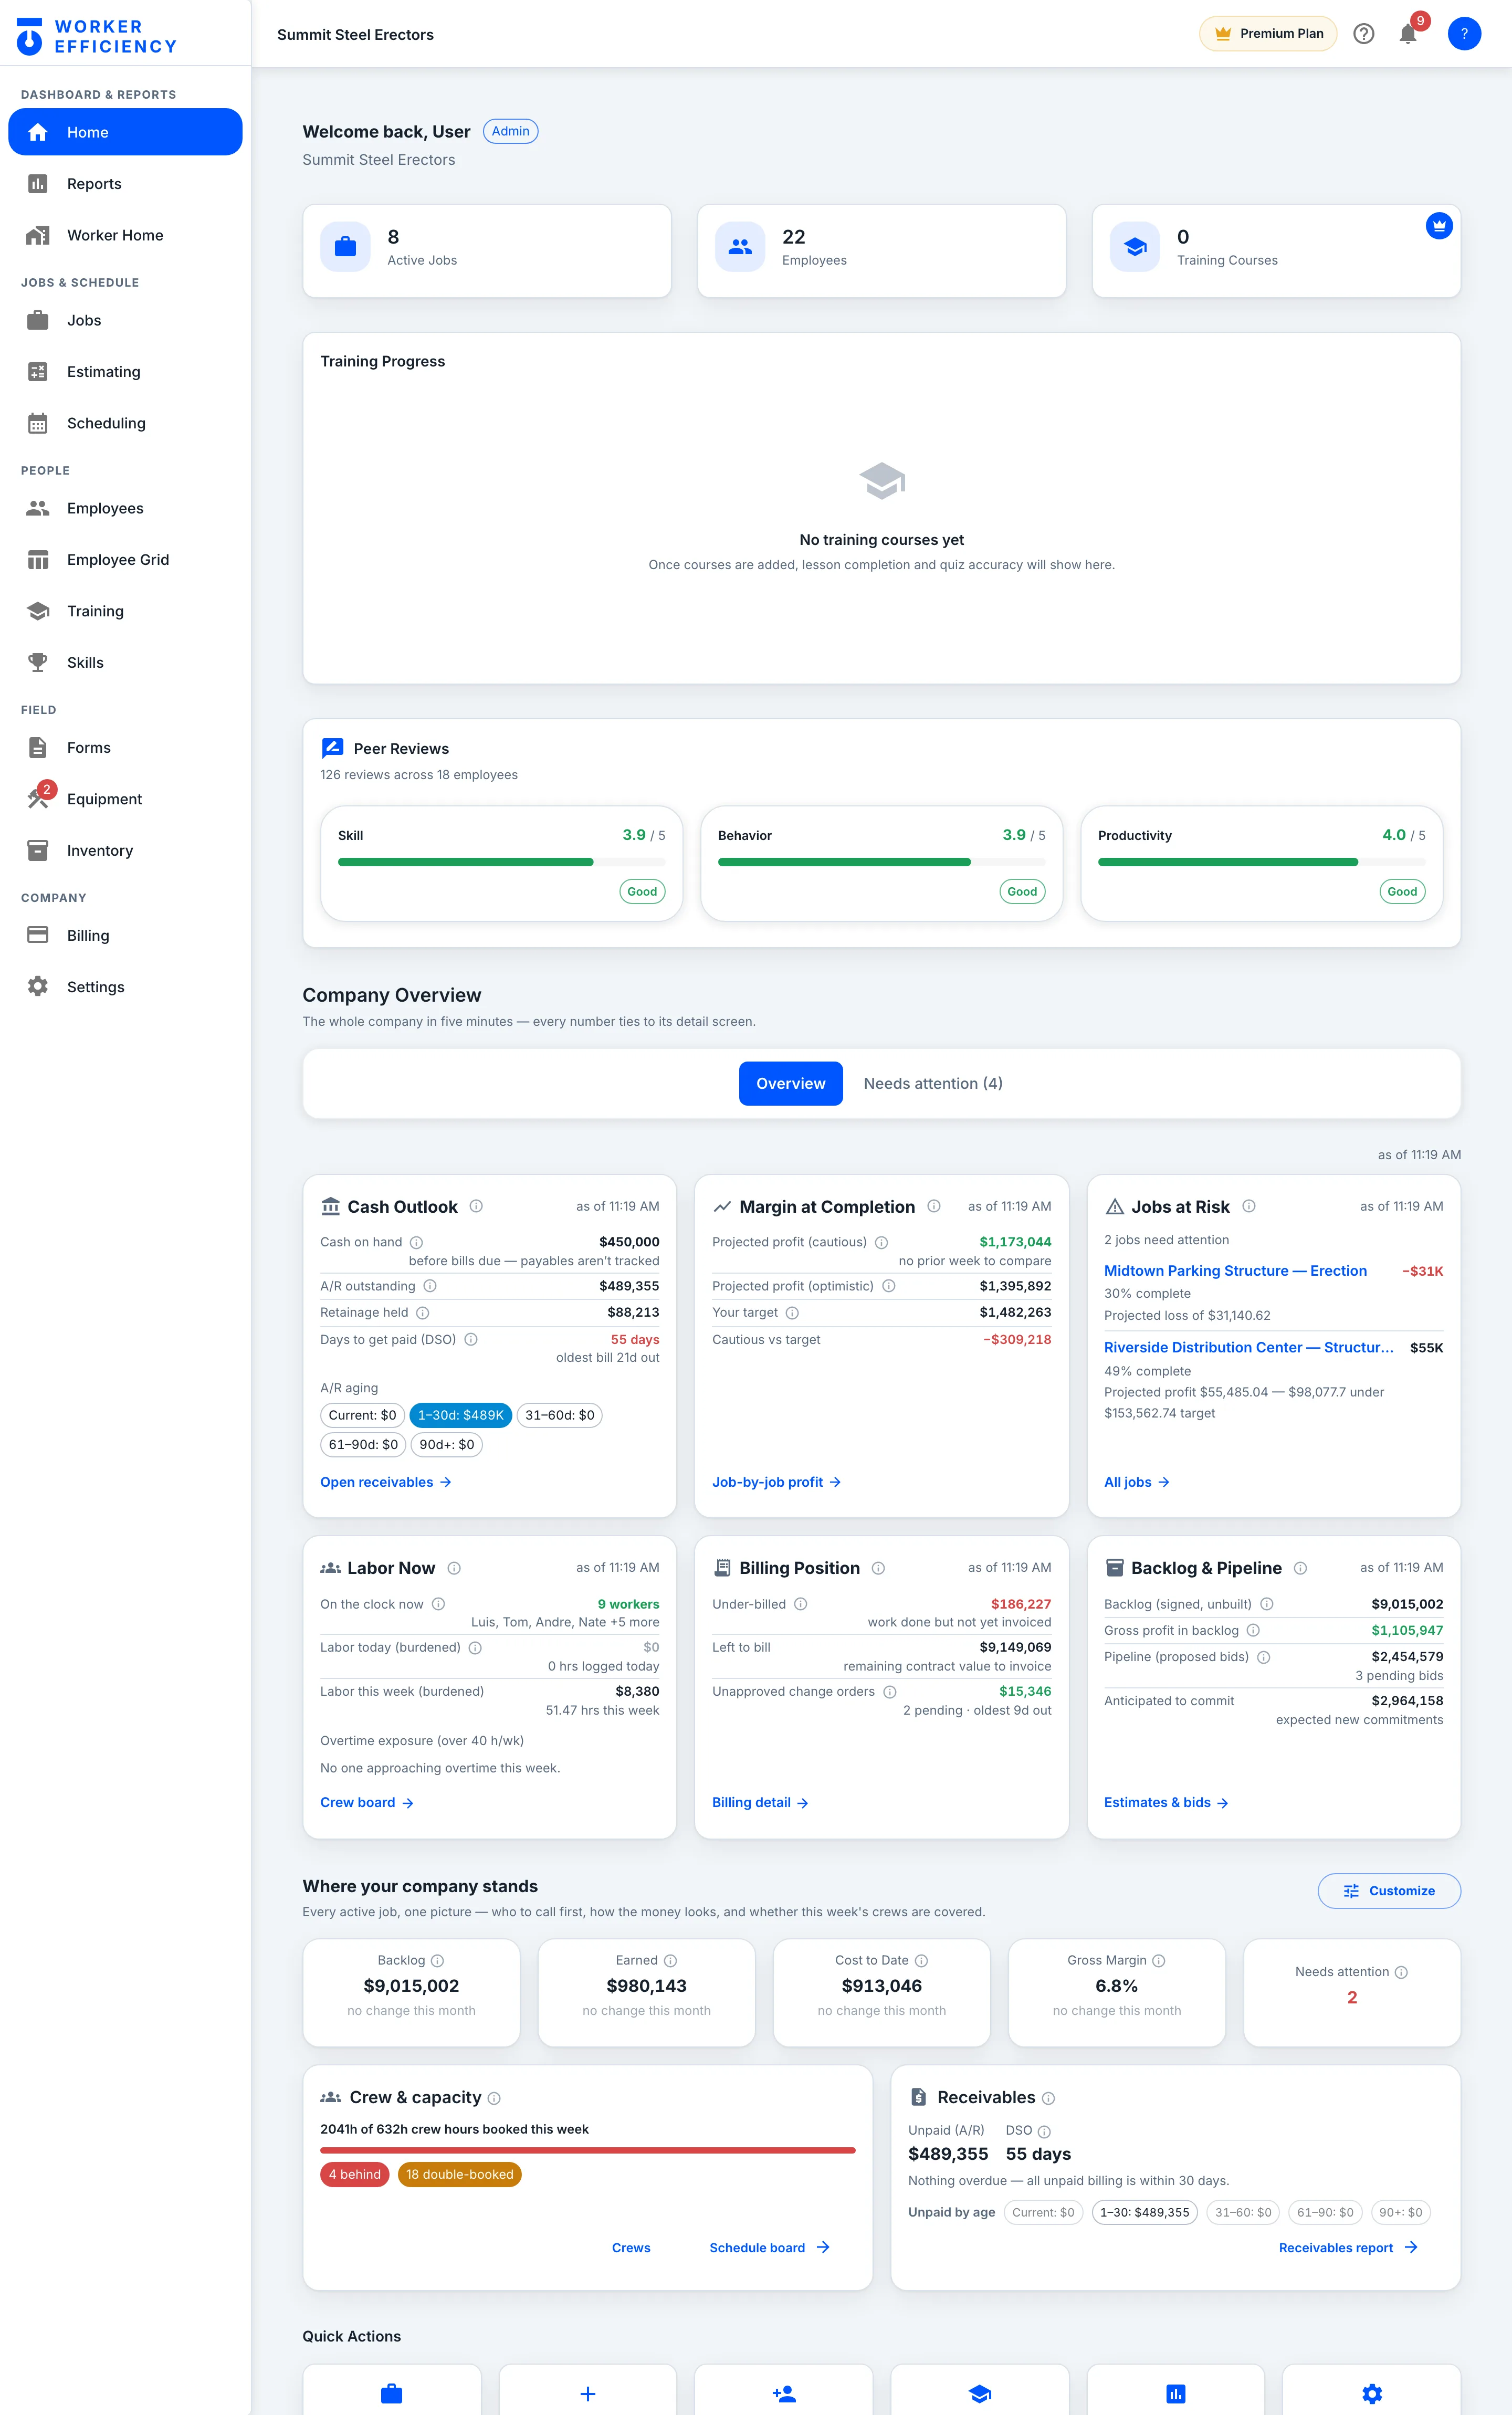Open Employee Grid in the sidebar
The height and width of the screenshot is (2415, 1512).
(125, 560)
